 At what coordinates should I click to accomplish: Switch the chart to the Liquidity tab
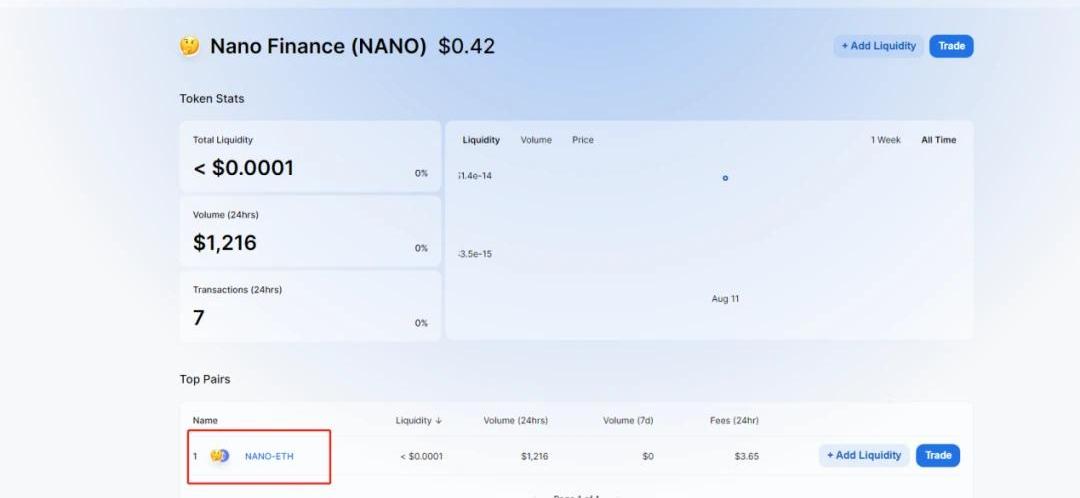pos(481,140)
